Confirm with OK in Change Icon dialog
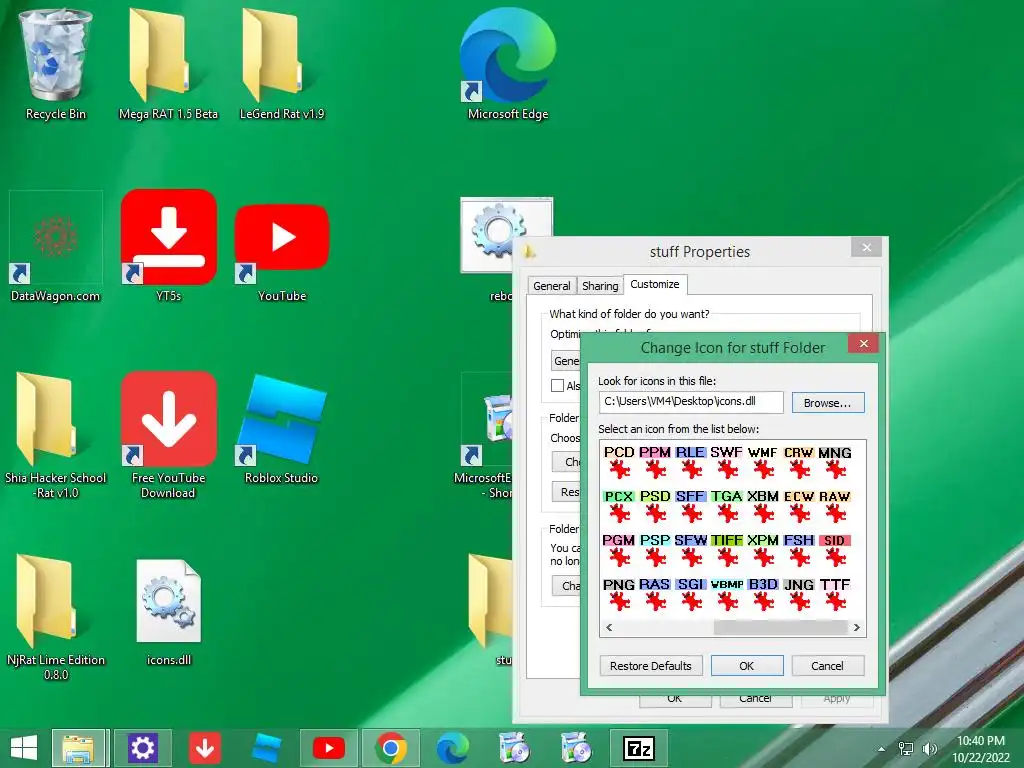Viewport: 1024px width, 768px height. click(746, 665)
